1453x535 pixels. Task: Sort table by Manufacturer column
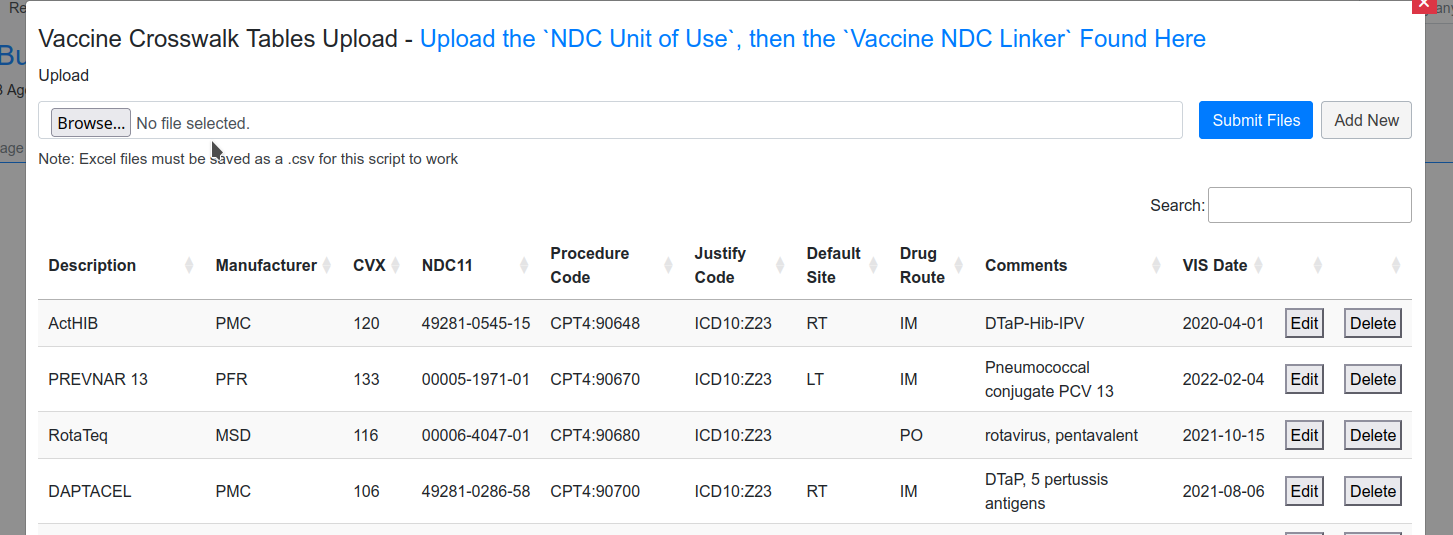[266, 266]
